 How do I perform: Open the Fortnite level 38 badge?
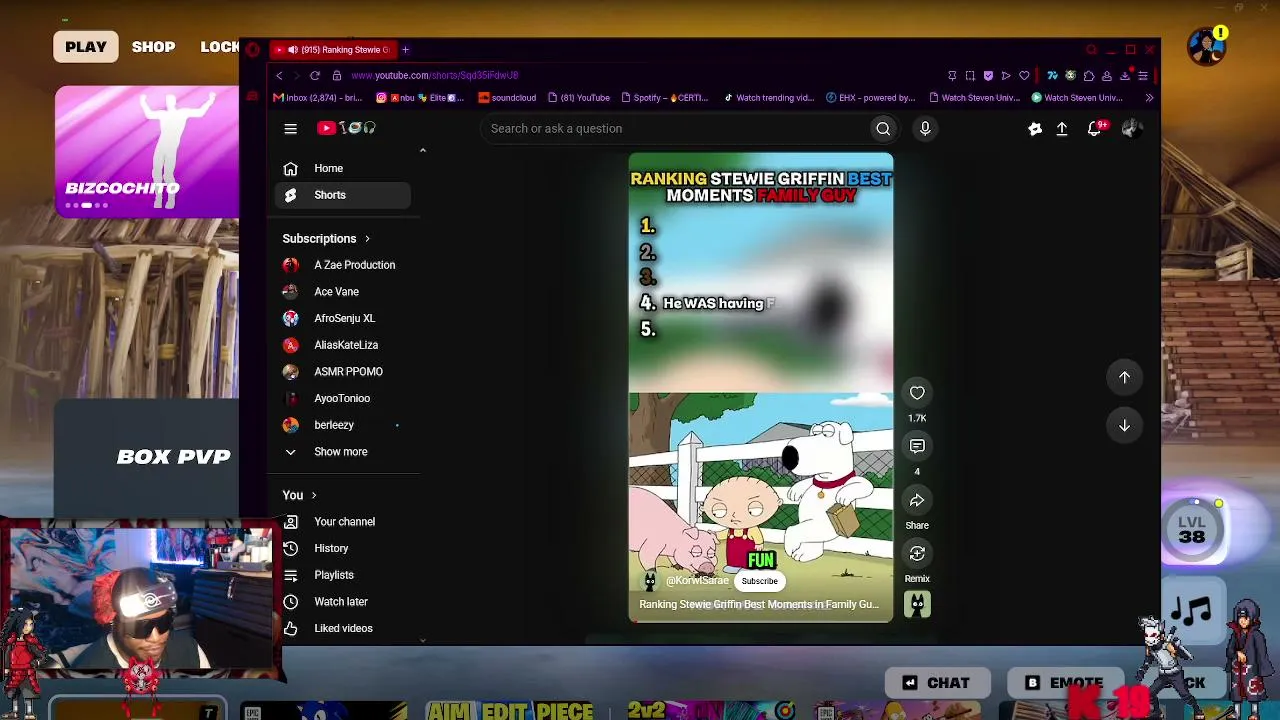coord(1192,529)
